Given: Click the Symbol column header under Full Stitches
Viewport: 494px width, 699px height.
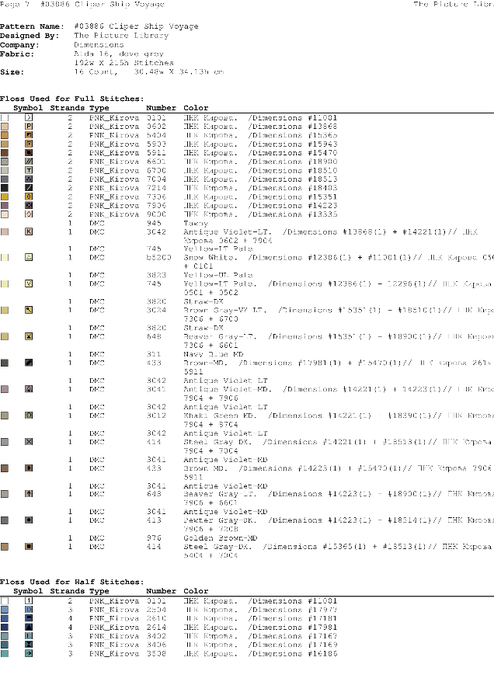Looking at the screenshot, I should coord(28,108).
